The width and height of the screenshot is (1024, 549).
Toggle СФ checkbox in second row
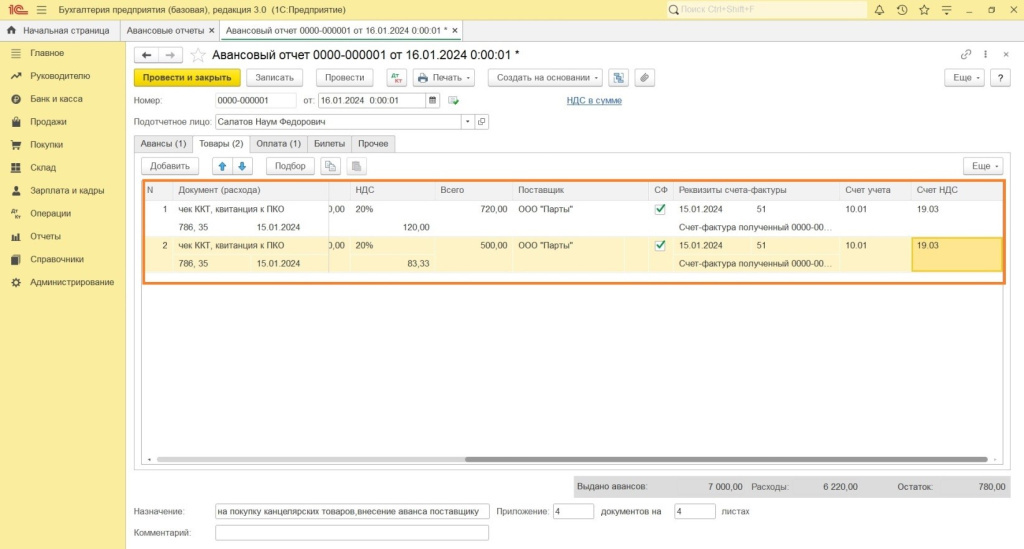pyautogui.click(x=660, y=245)
